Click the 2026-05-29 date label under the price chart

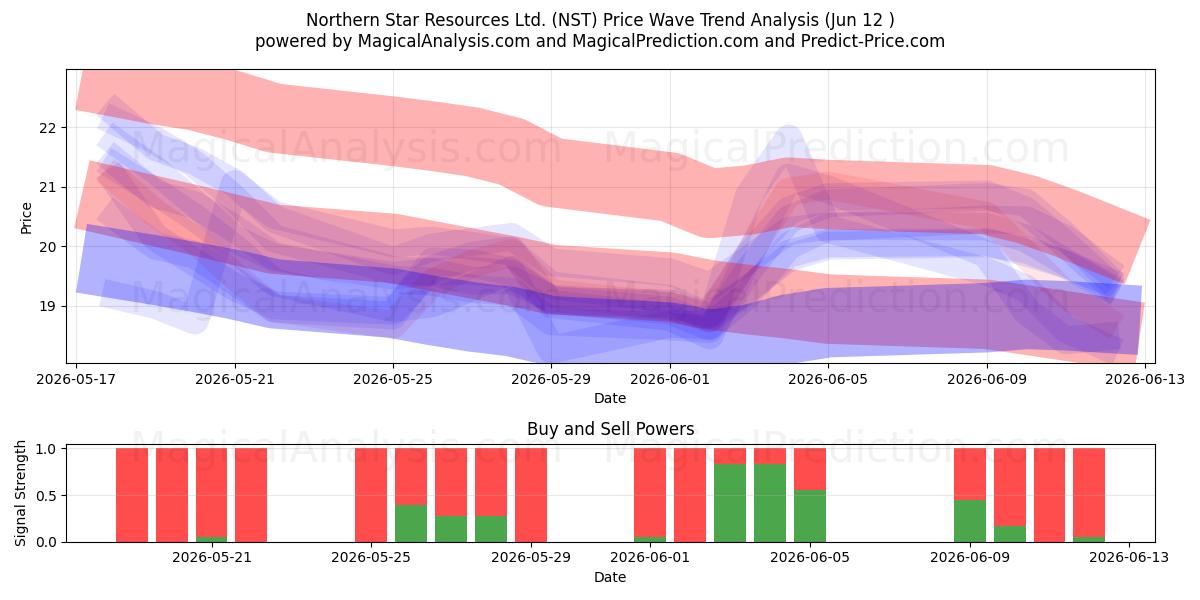point(551,379)
